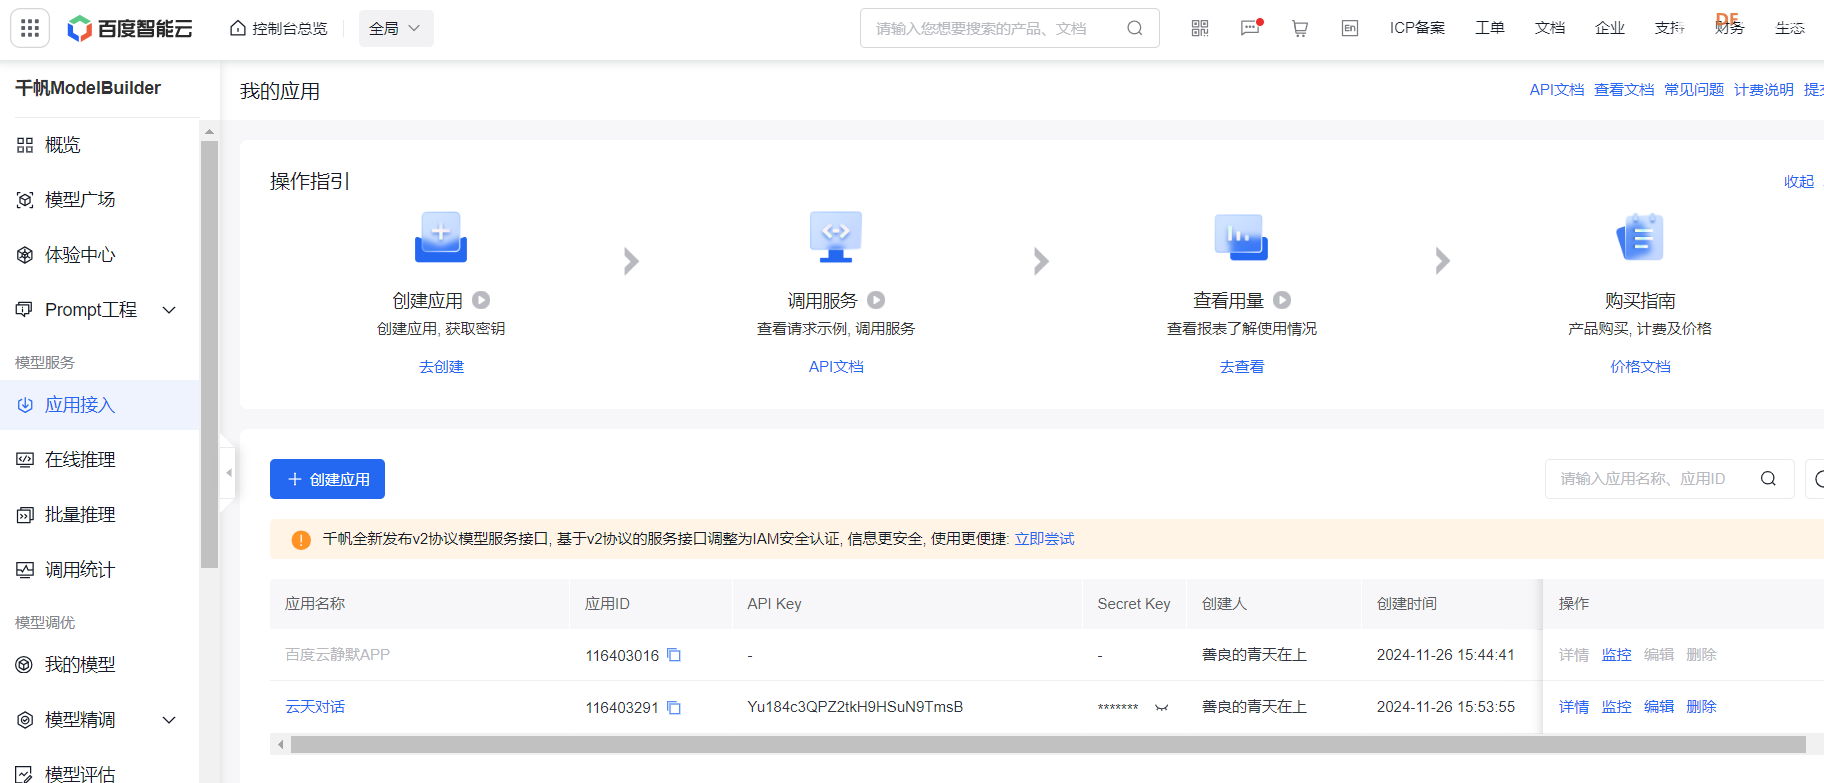Click 立即尝试 in the v2 notice banner
This screenshot has width=1824, height=783.
pyautogui.click(x=1044, y=539)
